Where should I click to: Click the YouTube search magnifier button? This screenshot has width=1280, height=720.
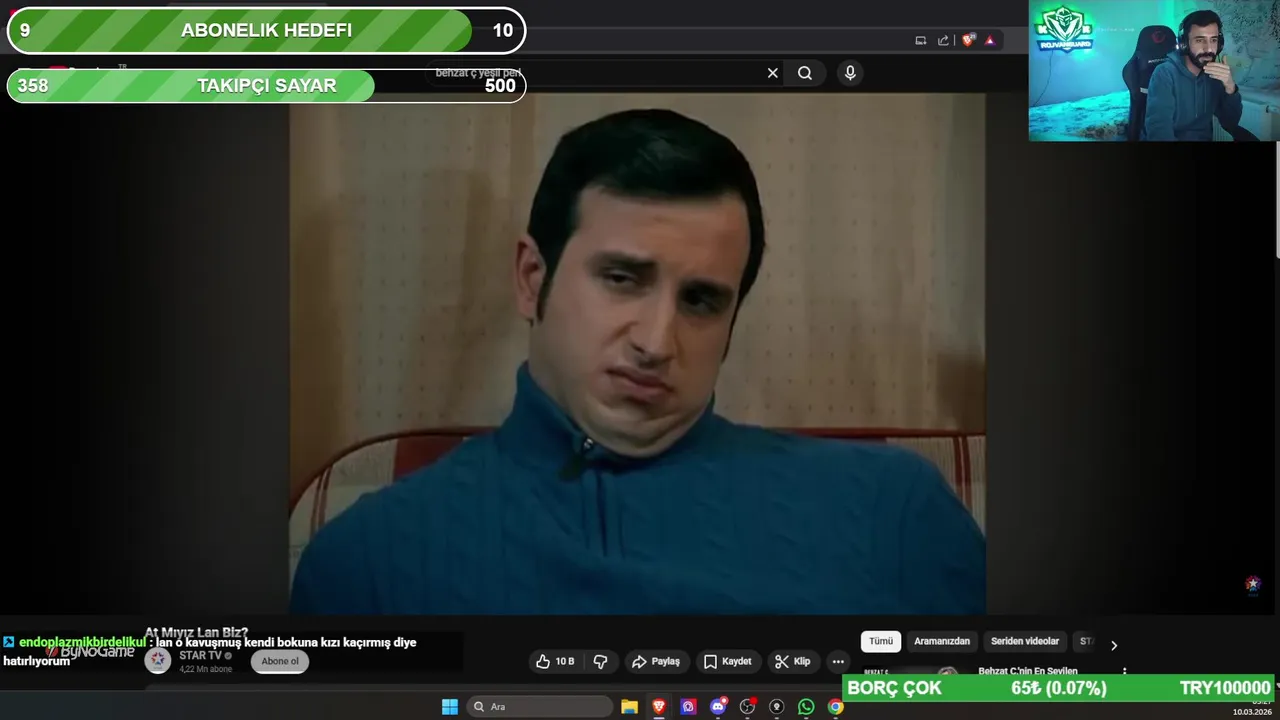[x=805, y=73]
